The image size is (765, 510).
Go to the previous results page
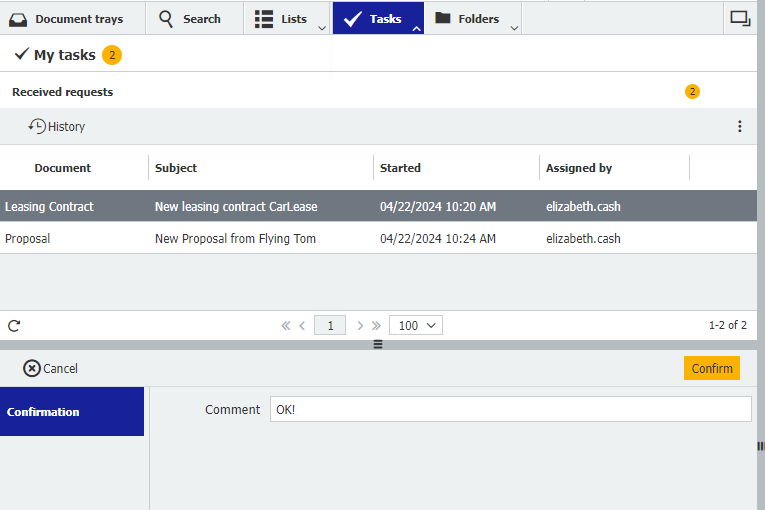tap(302, 325)
